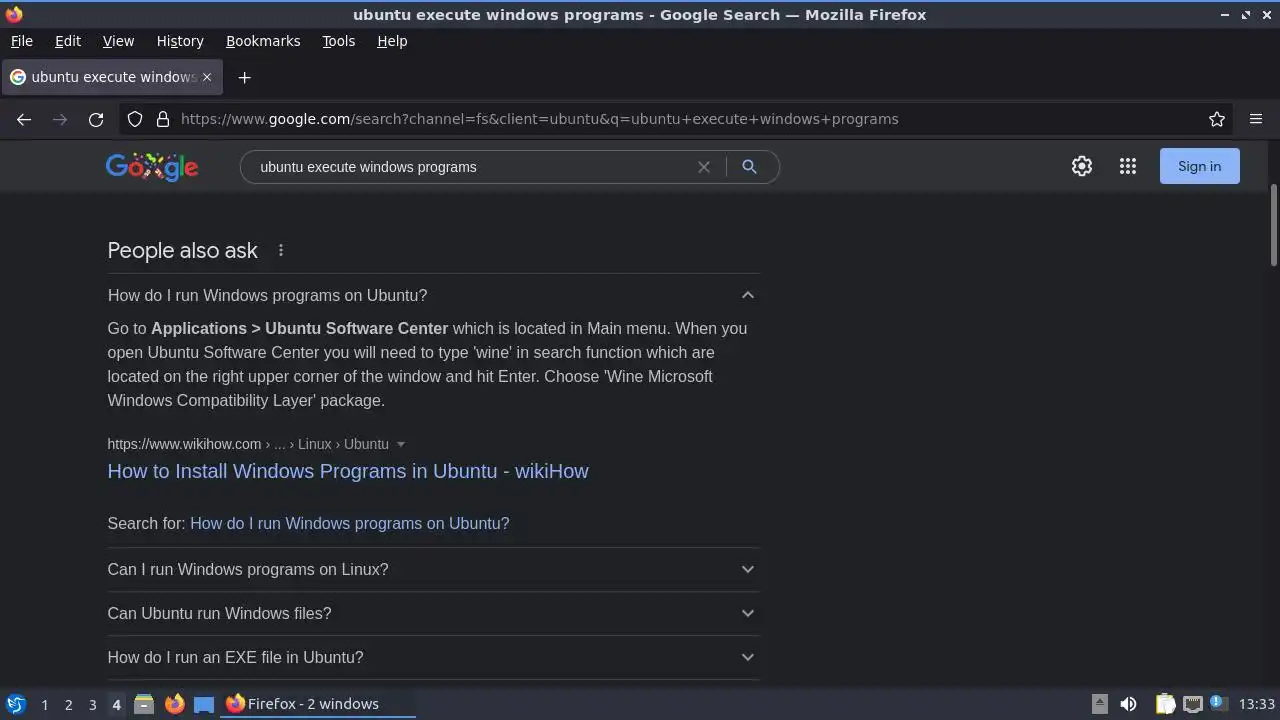Launch Firefox from panel quick launch
Image resolution: width=1280 pixels, height=720 pixels.
coord(174,704)
